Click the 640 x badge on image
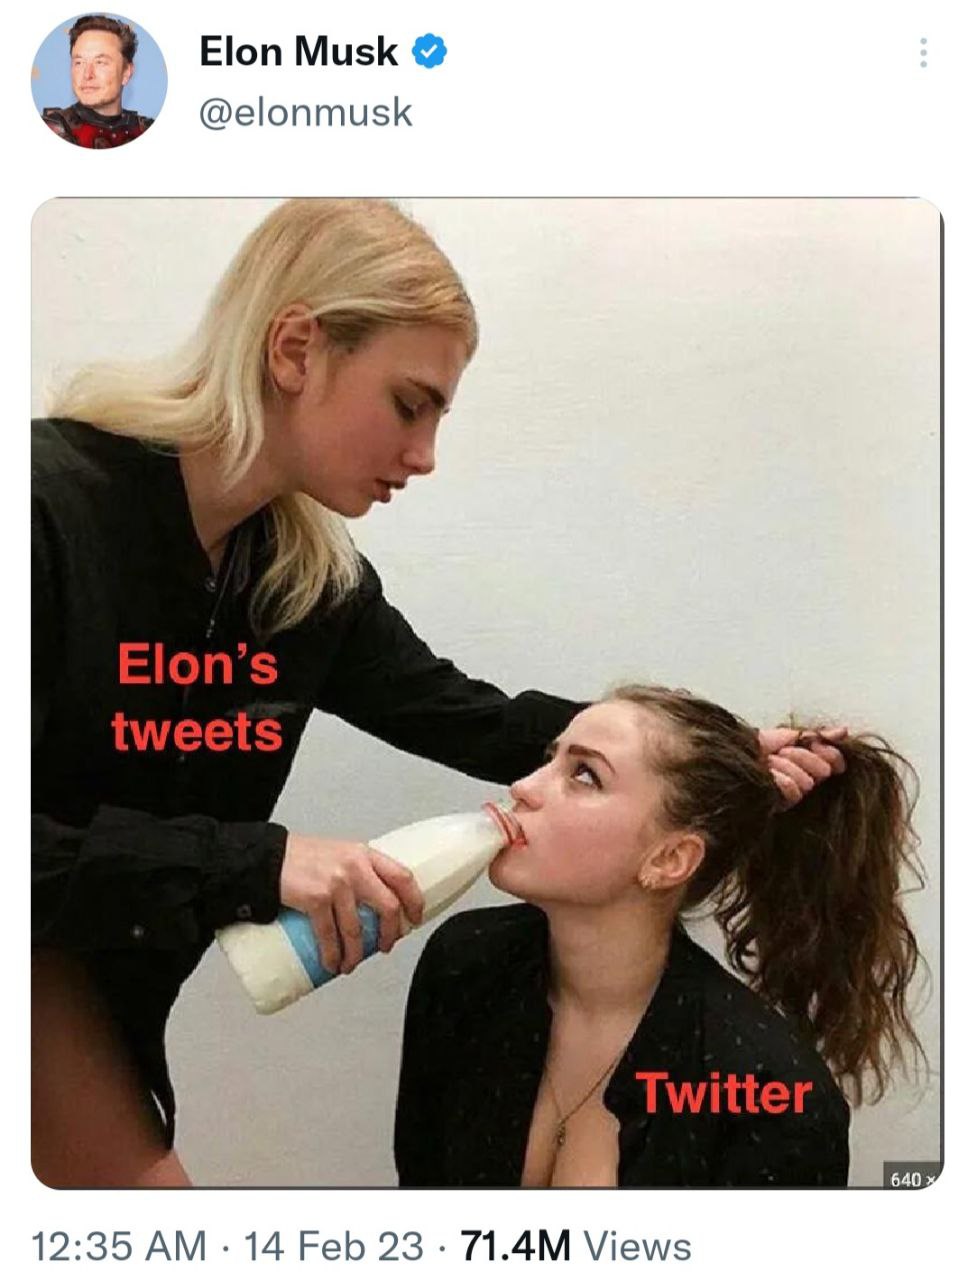The image size is (974, 1280). point(912,1180)
